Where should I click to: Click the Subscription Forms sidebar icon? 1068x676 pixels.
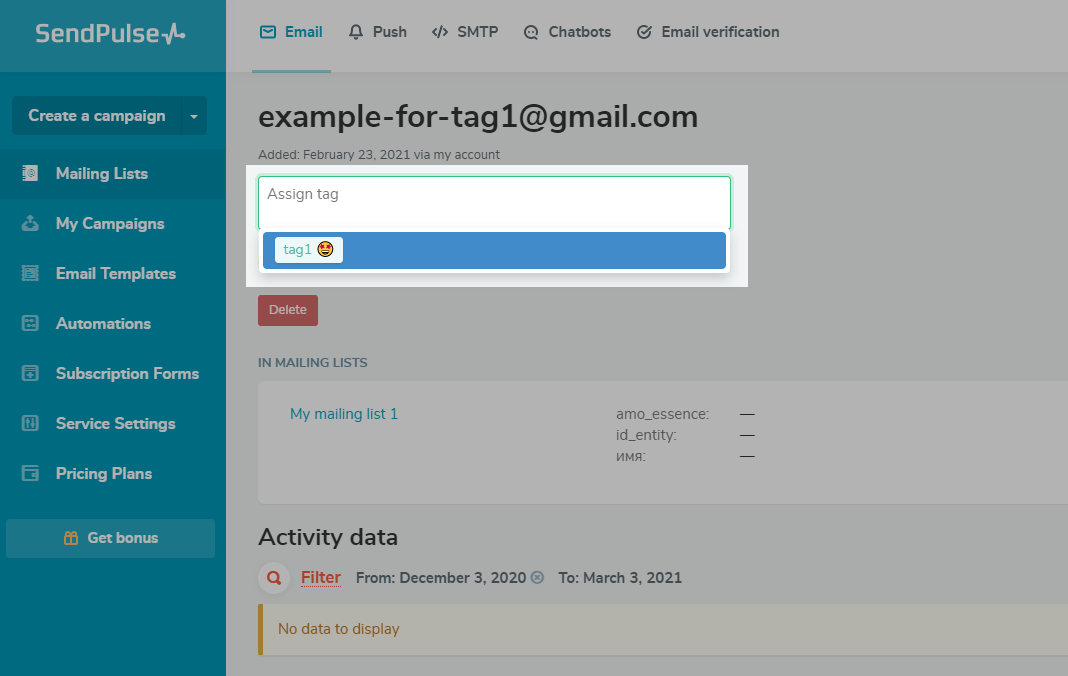pos(30,373)
